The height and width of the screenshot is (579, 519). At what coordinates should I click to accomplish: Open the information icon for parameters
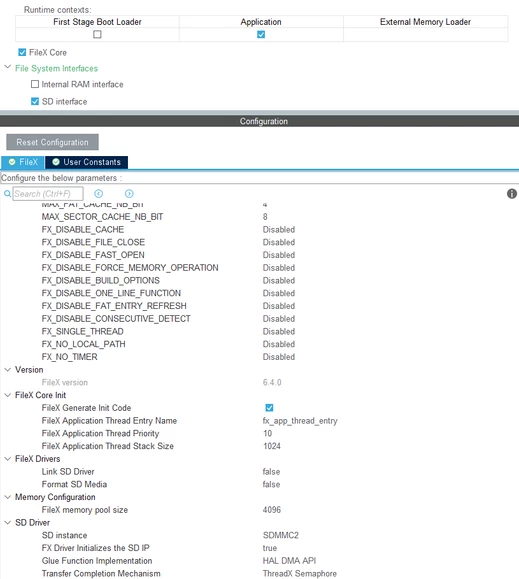(512, 193)
